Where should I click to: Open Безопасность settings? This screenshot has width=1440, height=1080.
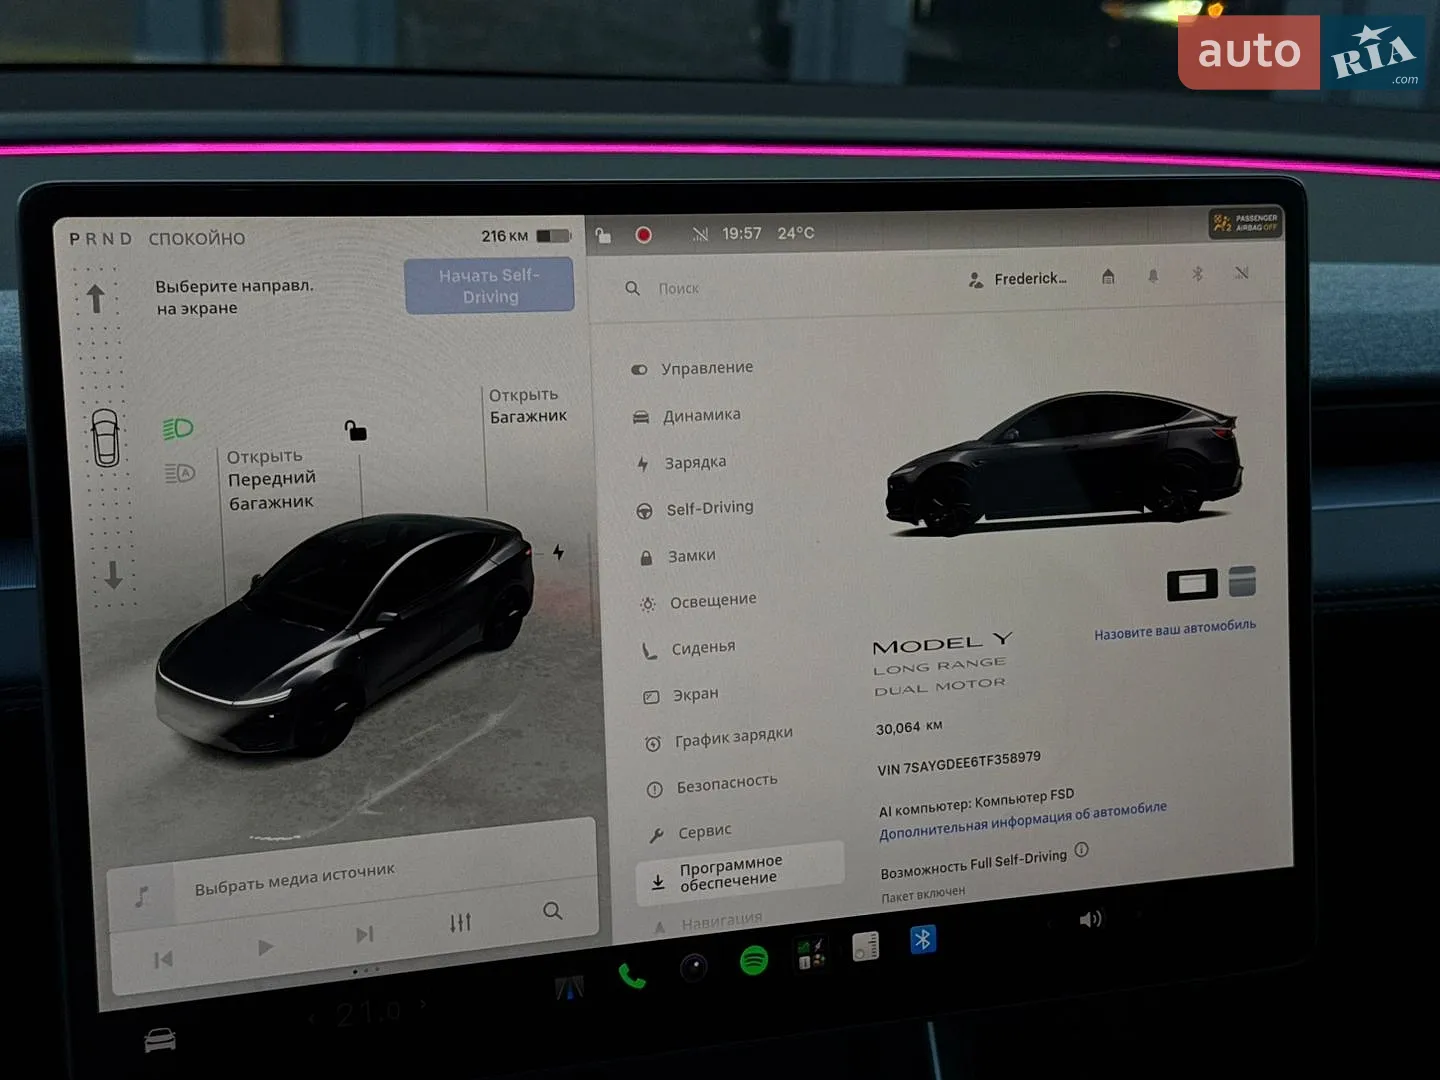tap(713, 785)
